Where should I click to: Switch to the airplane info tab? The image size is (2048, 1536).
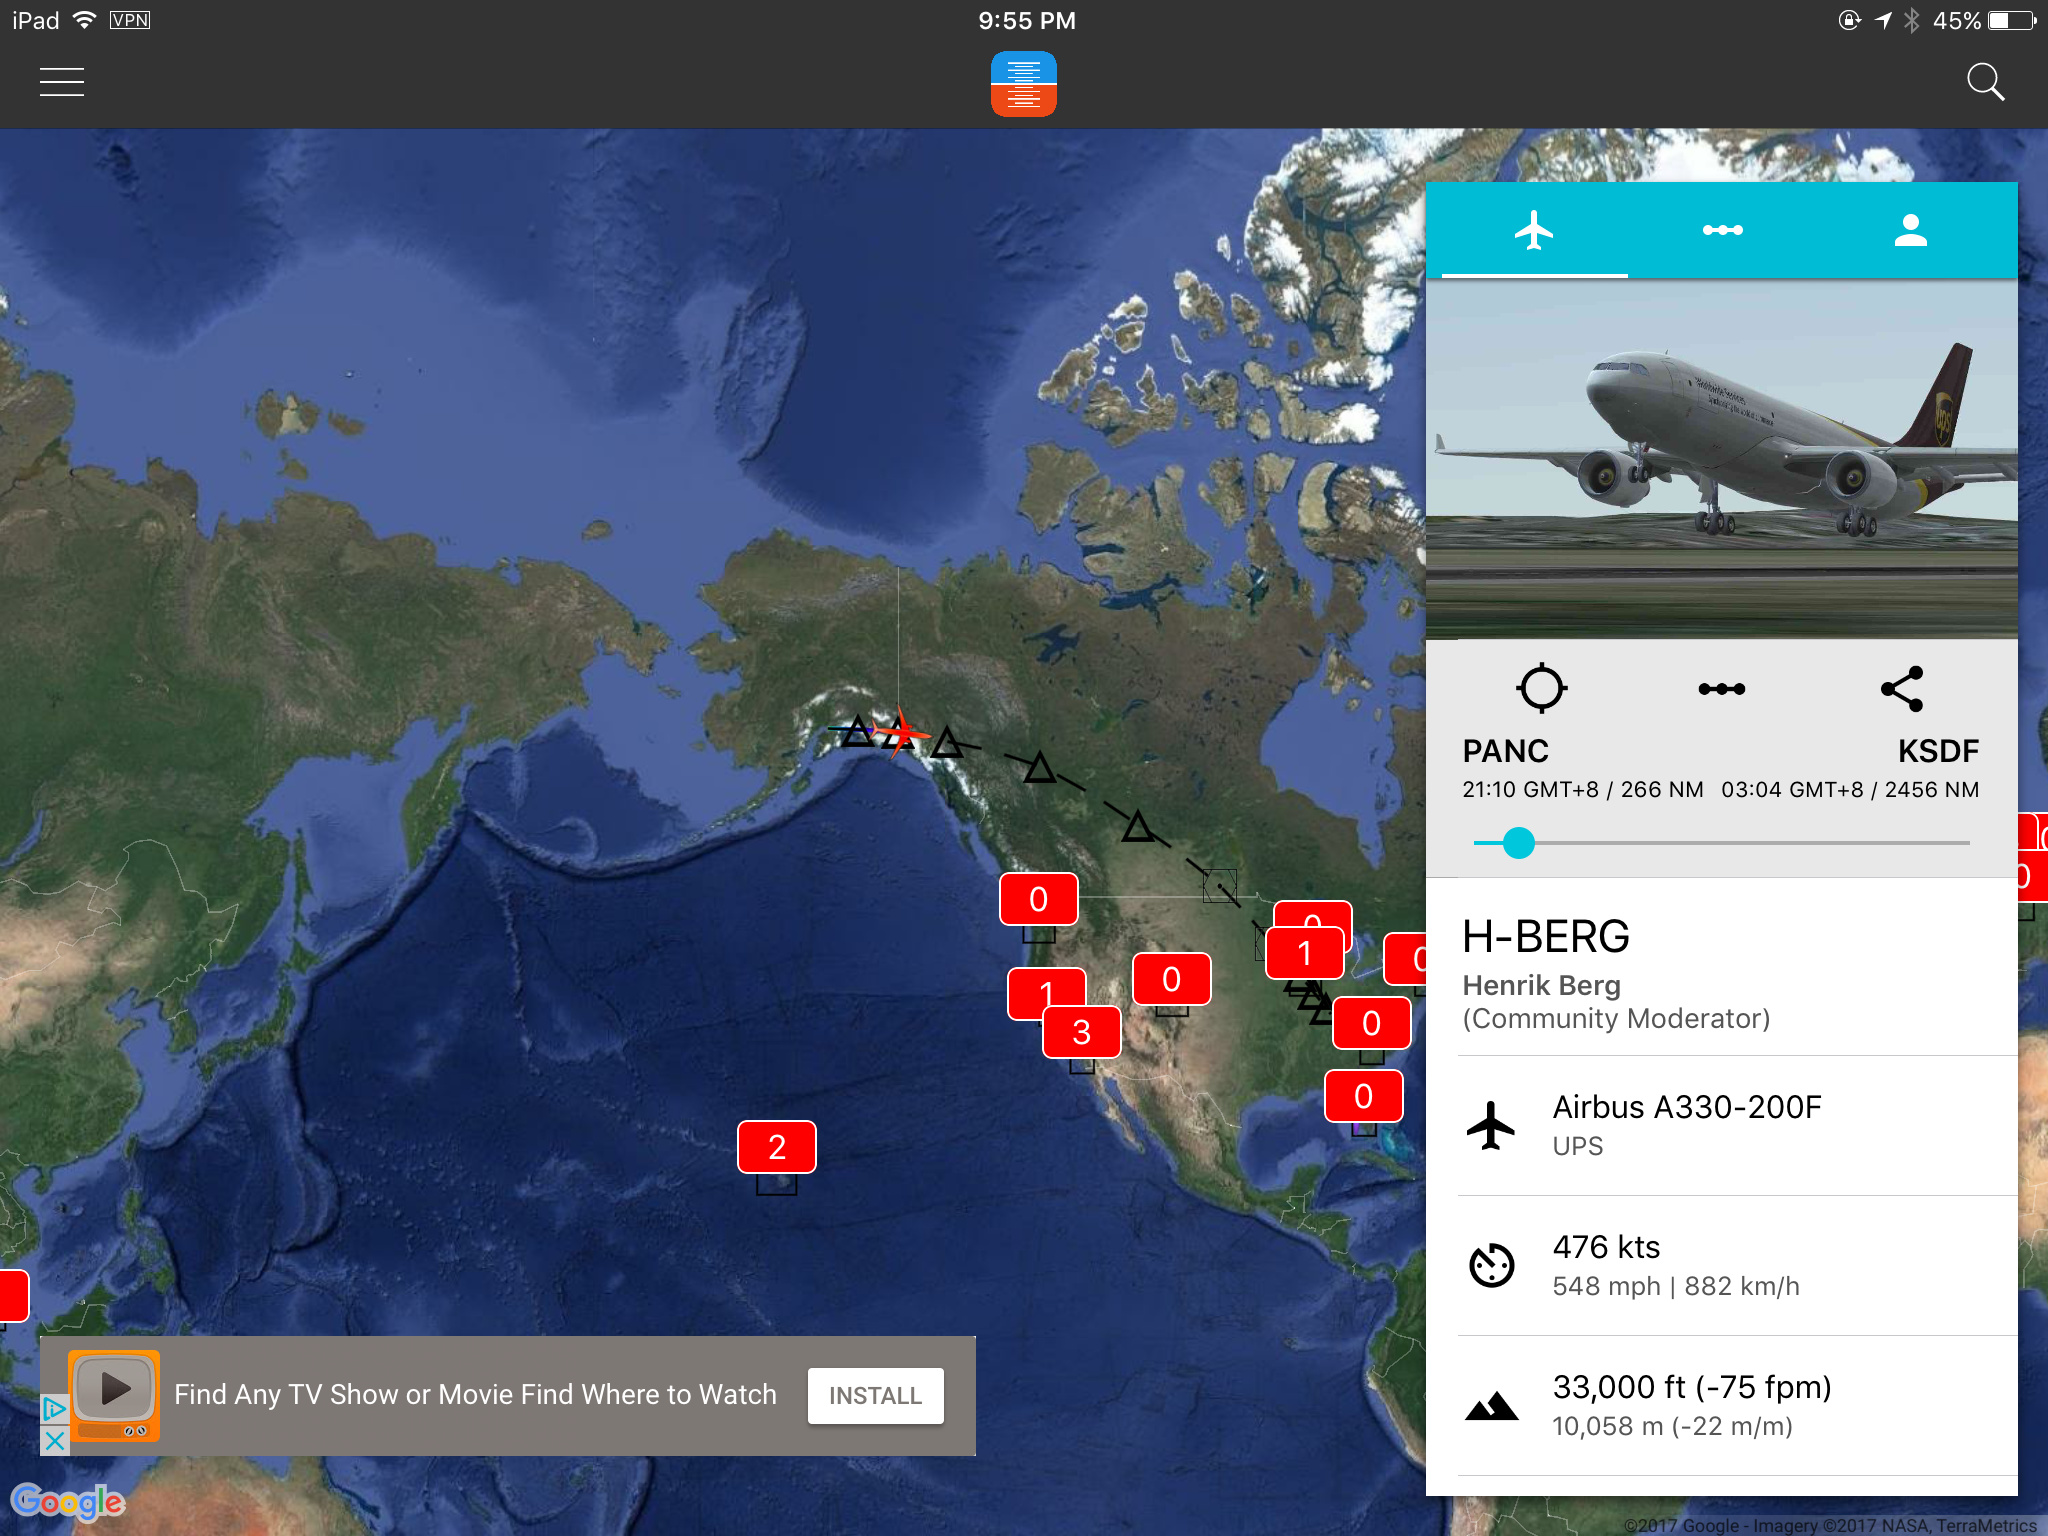(1533, 230)
